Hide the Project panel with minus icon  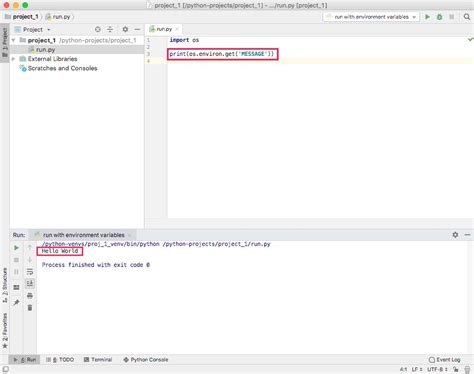(137, 29)
